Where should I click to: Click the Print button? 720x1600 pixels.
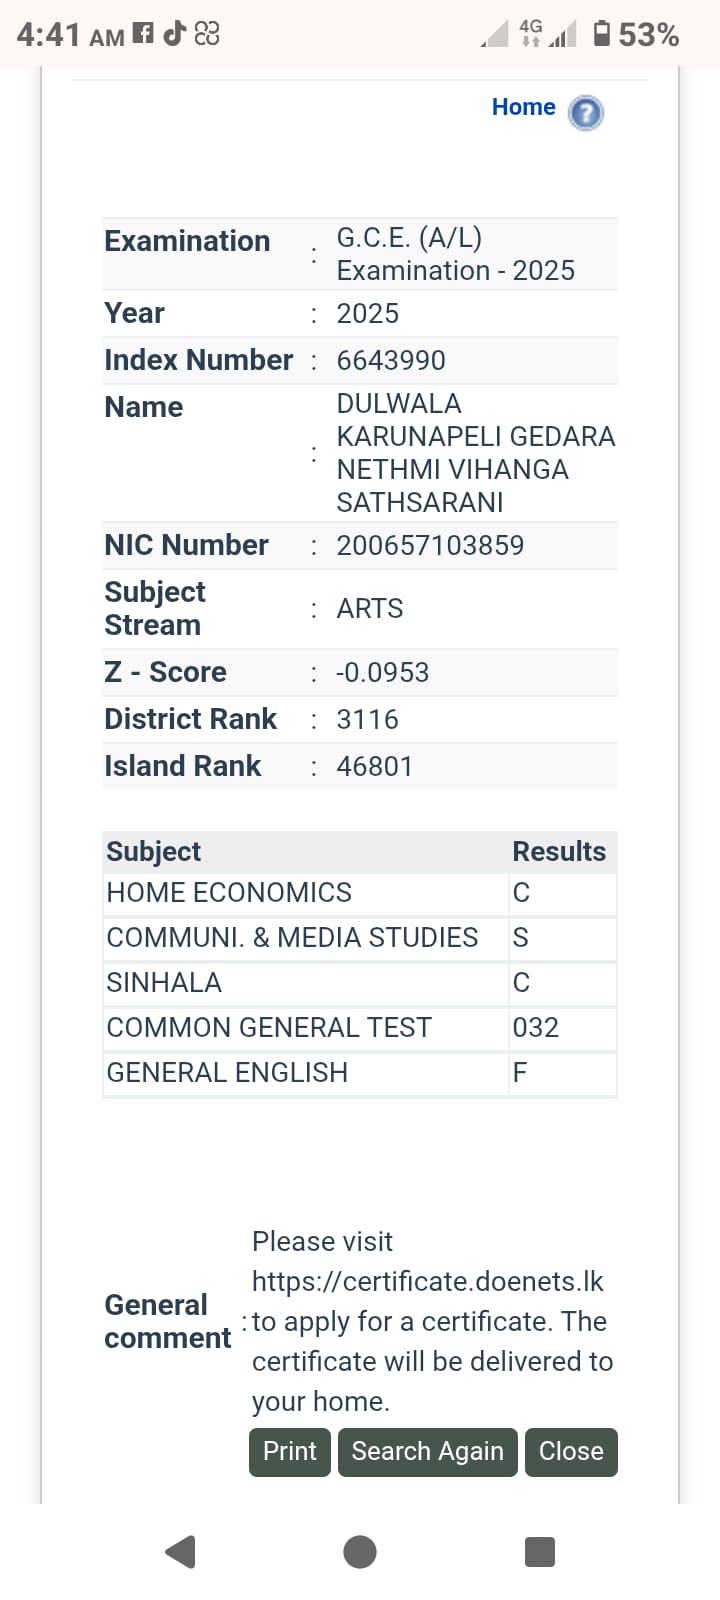point(290,1452)
